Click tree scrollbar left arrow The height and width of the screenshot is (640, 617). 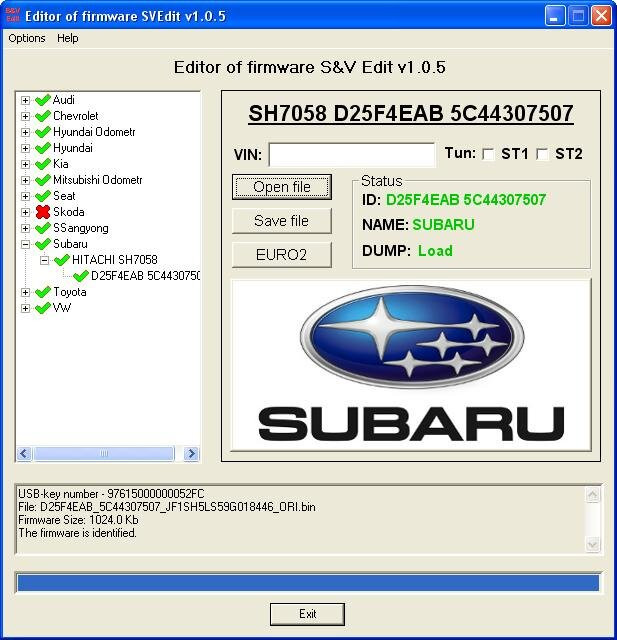(x=24, y=453)
